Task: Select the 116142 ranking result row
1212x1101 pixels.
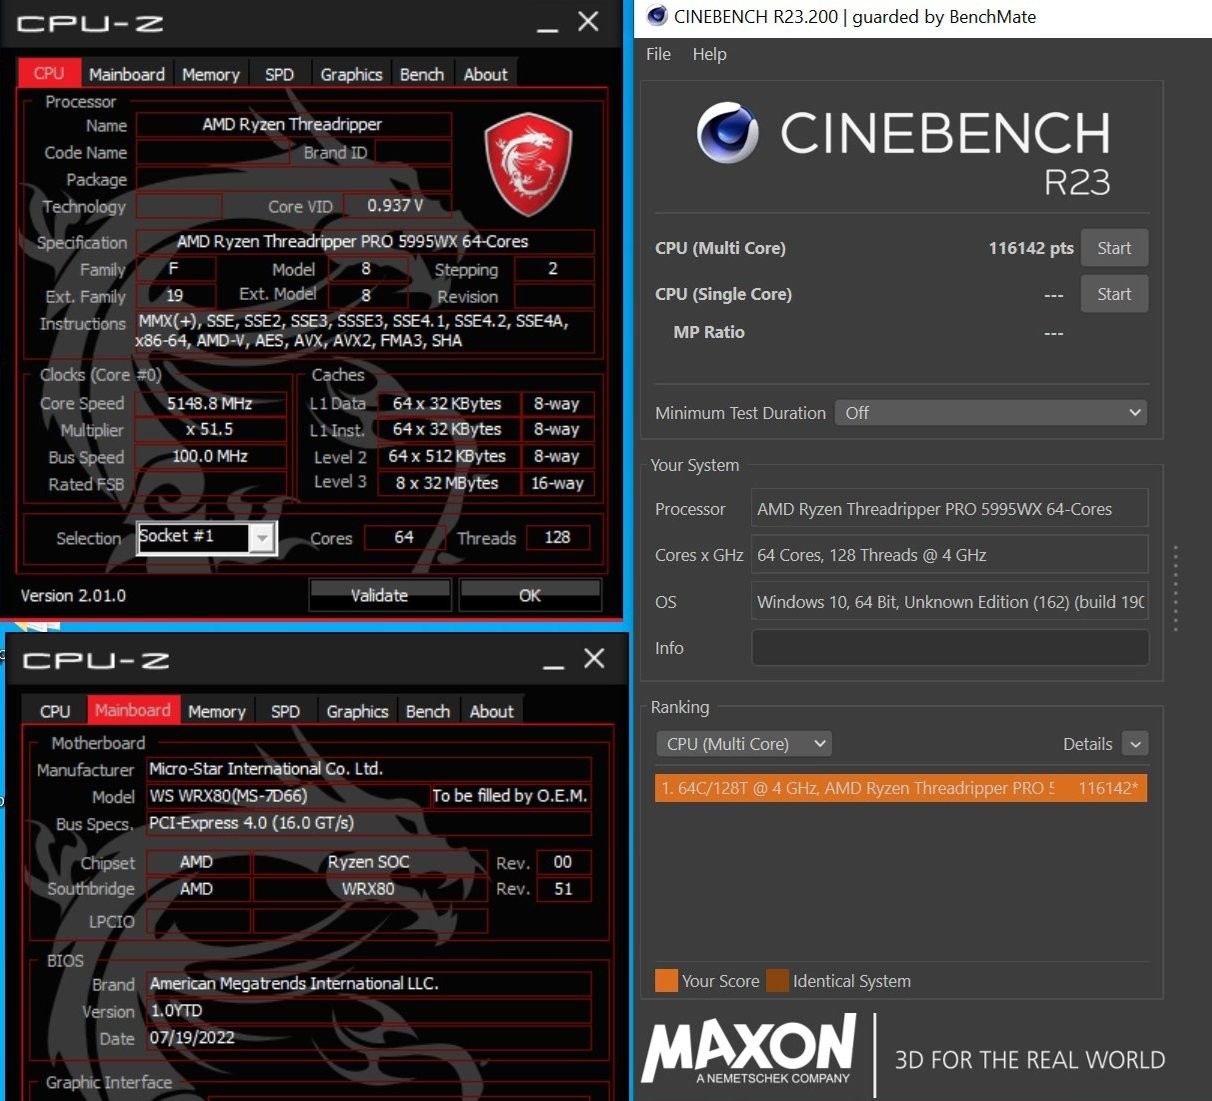Action: (901, 788)
